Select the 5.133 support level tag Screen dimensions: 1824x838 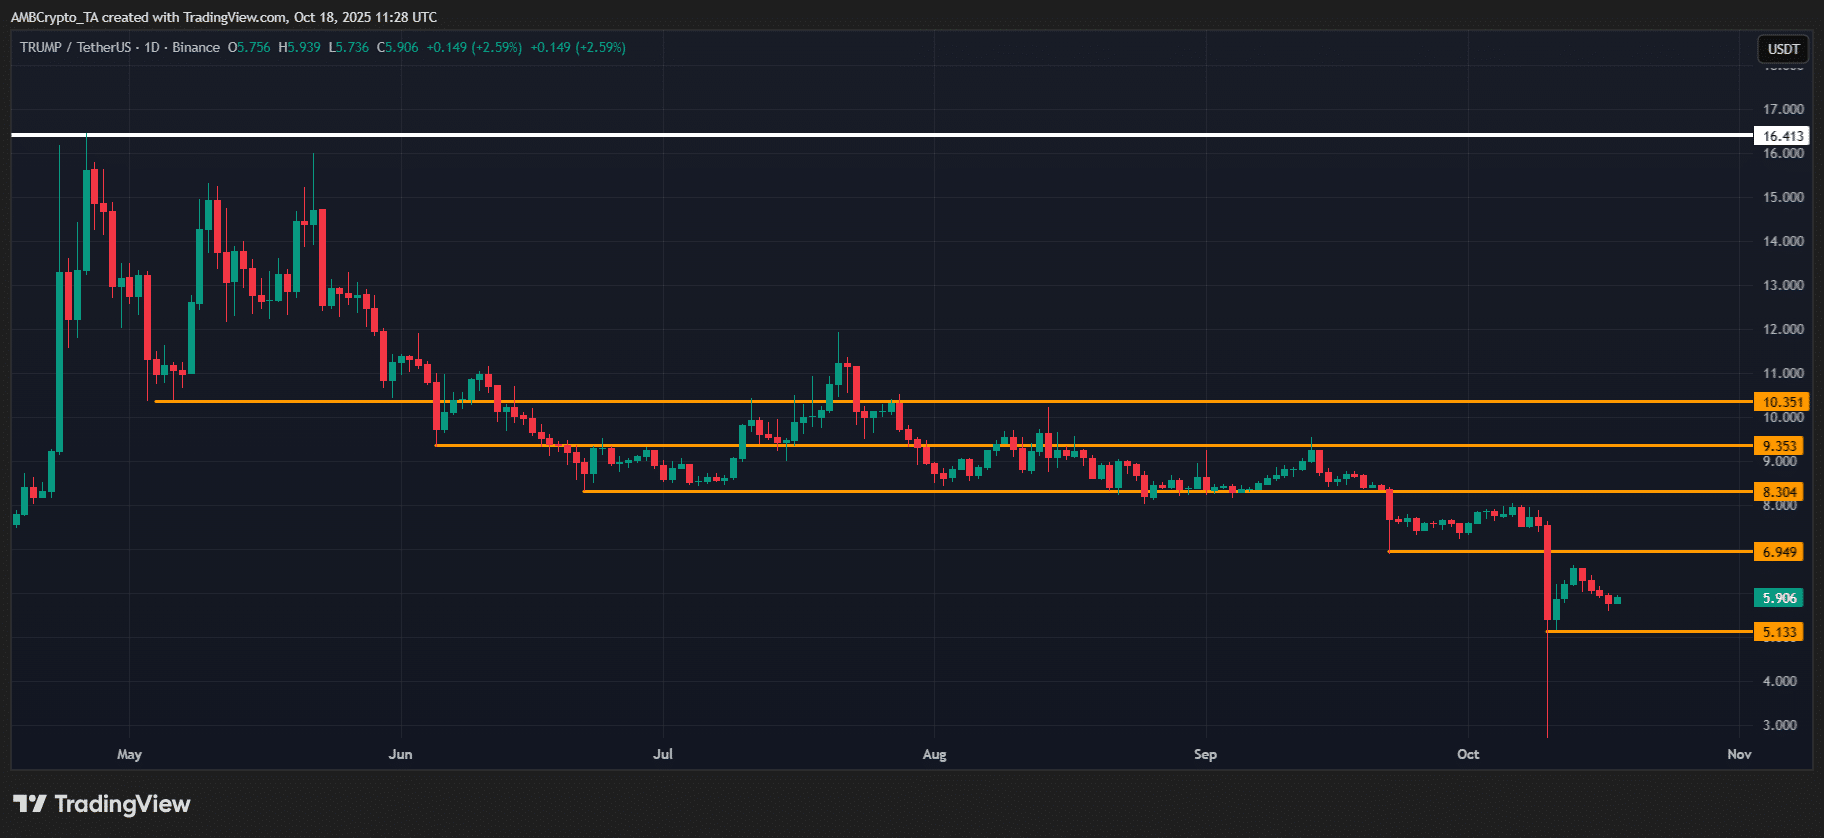pyautogui.click(x=1779, y=632)
